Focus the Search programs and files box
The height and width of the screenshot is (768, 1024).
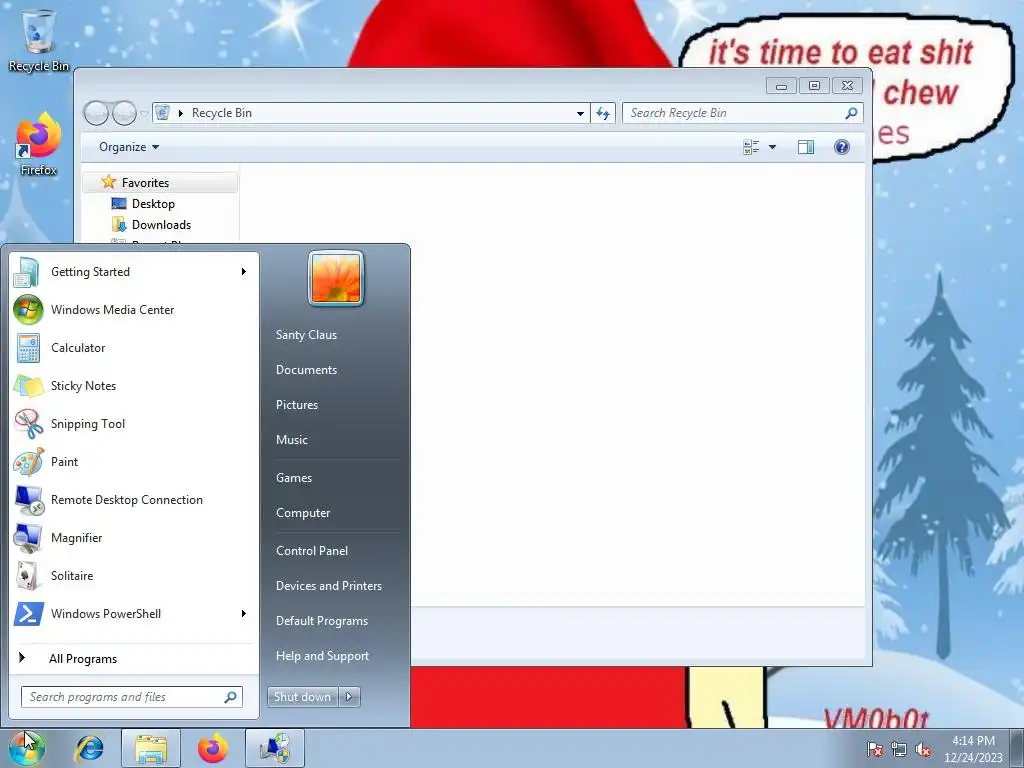pos(131,697)
